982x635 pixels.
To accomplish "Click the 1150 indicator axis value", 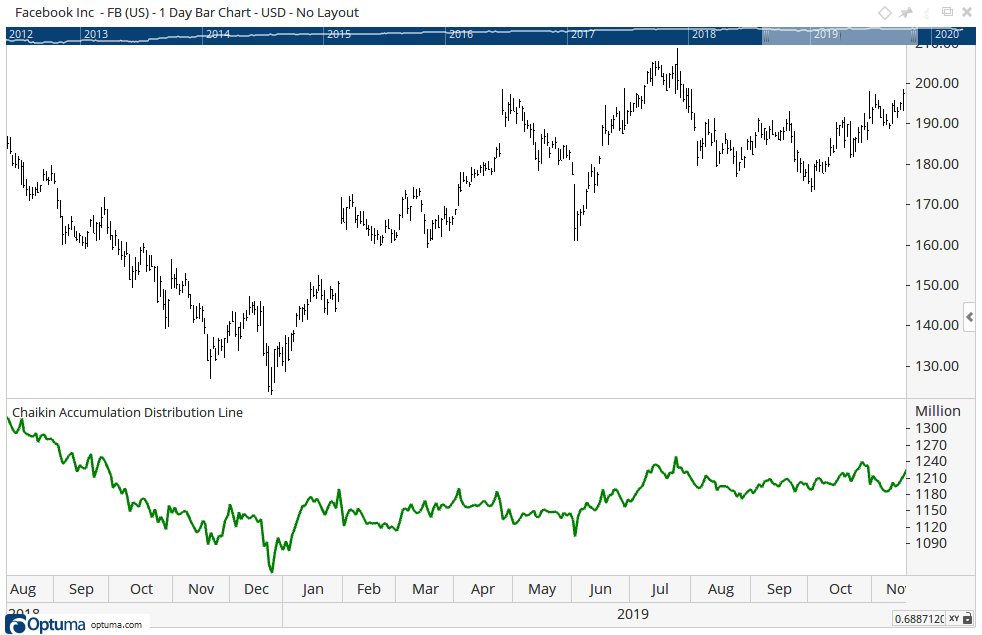I will point(931,510).
